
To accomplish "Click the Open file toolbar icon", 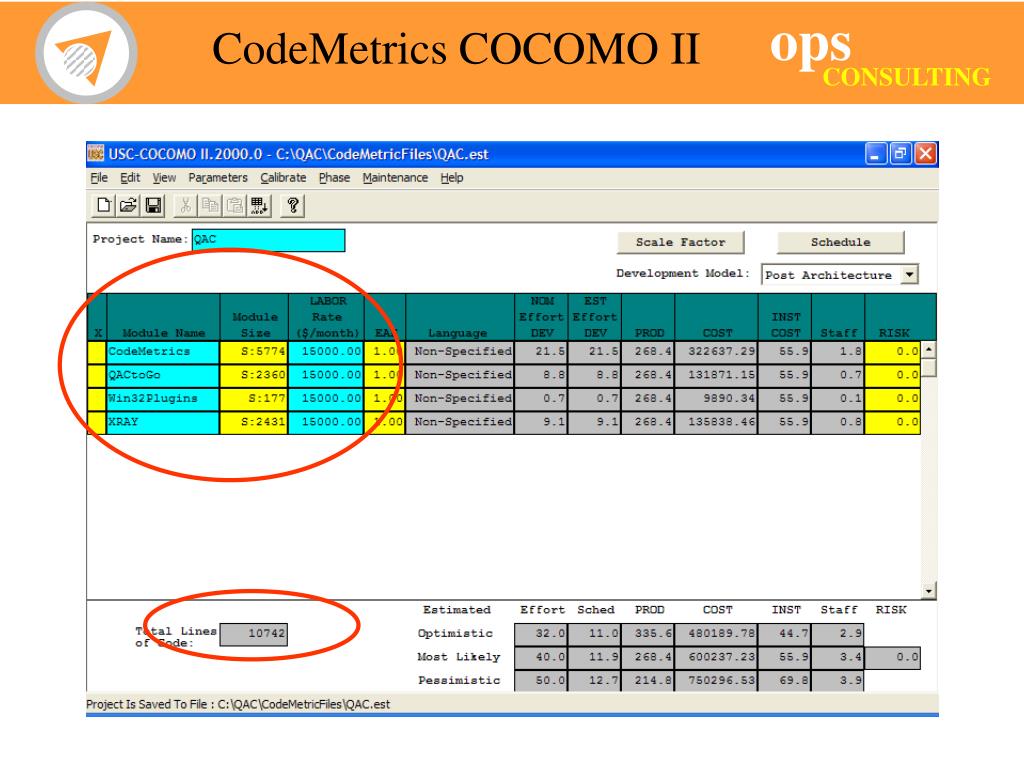I will (x=128, y=206).
